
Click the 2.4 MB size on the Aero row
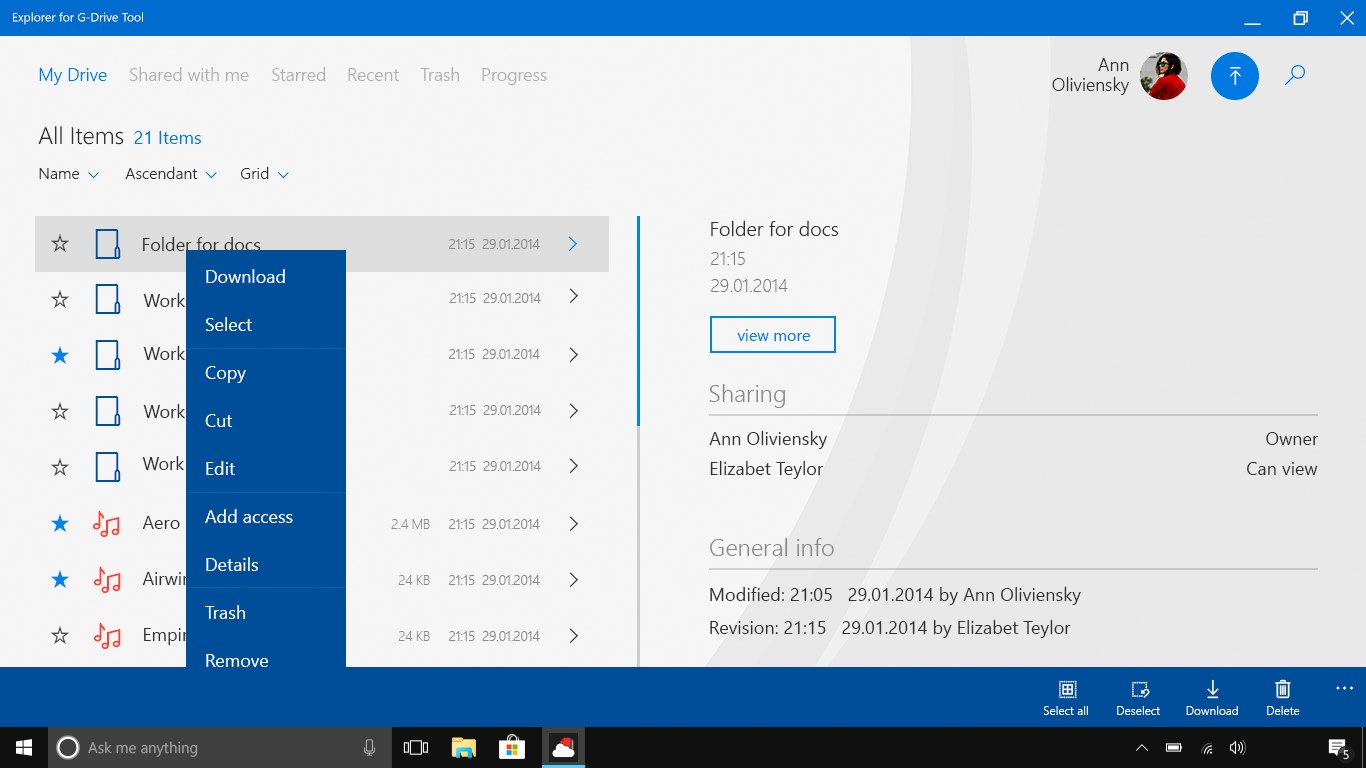(x=410, y=524)
